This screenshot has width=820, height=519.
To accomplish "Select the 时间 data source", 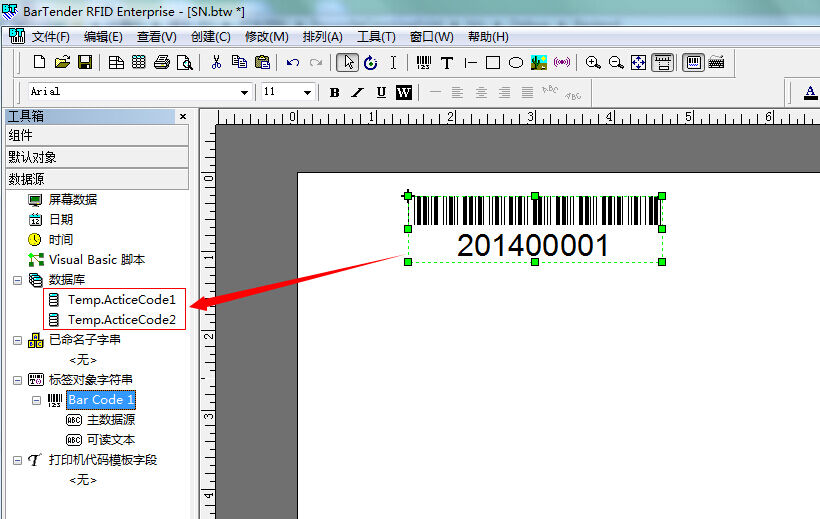I will [61, 240].
